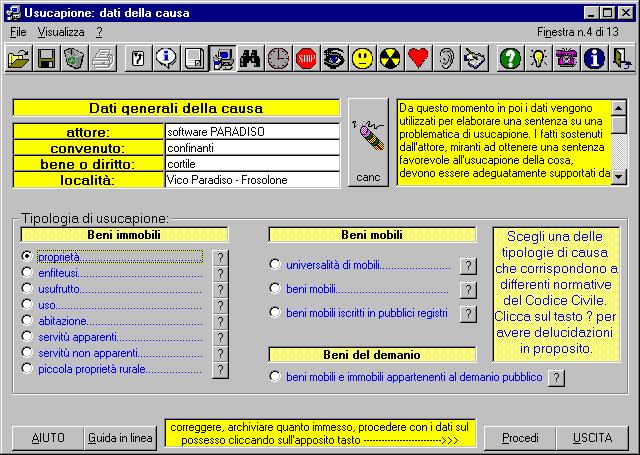
Task: Click the radiation symbol toolbar icon
Action: (x=390, y=59)
